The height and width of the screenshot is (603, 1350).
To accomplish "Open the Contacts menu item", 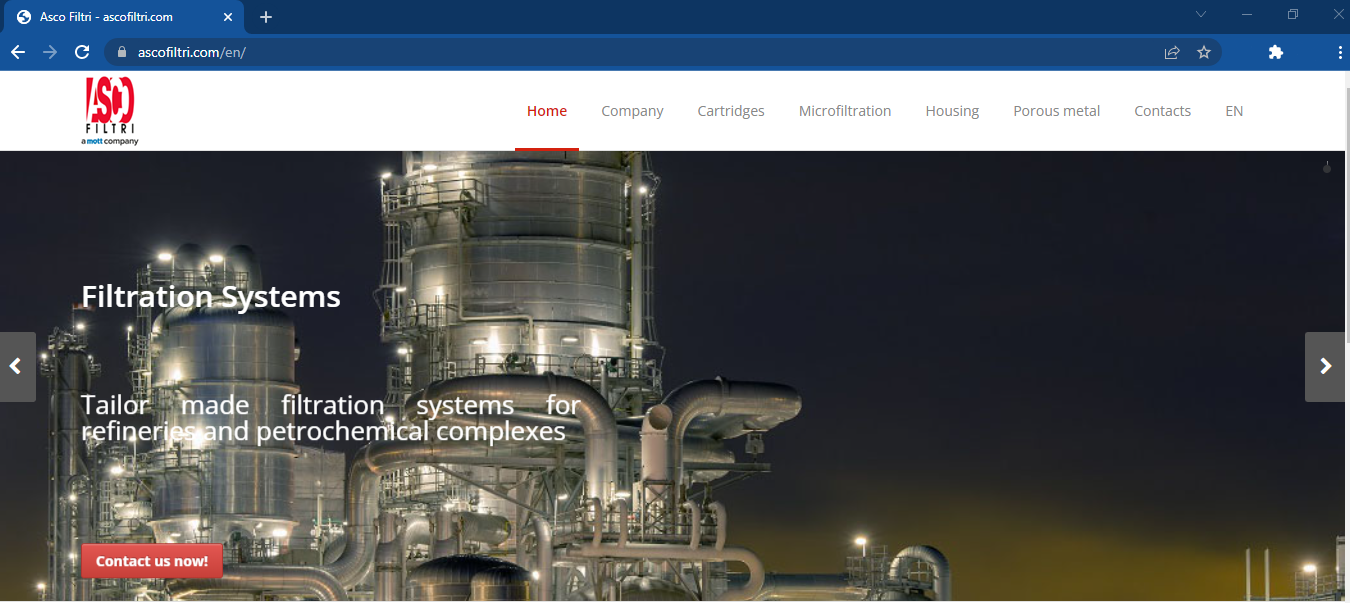I will click(1162, 111).
